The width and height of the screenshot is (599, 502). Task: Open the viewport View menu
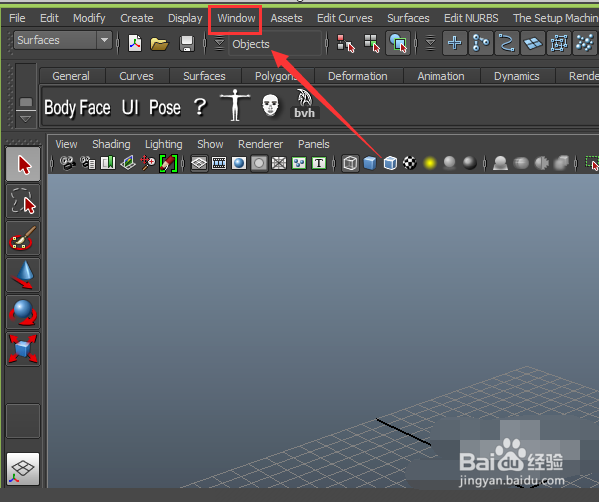pyautogui.click(x=66, y=144)
